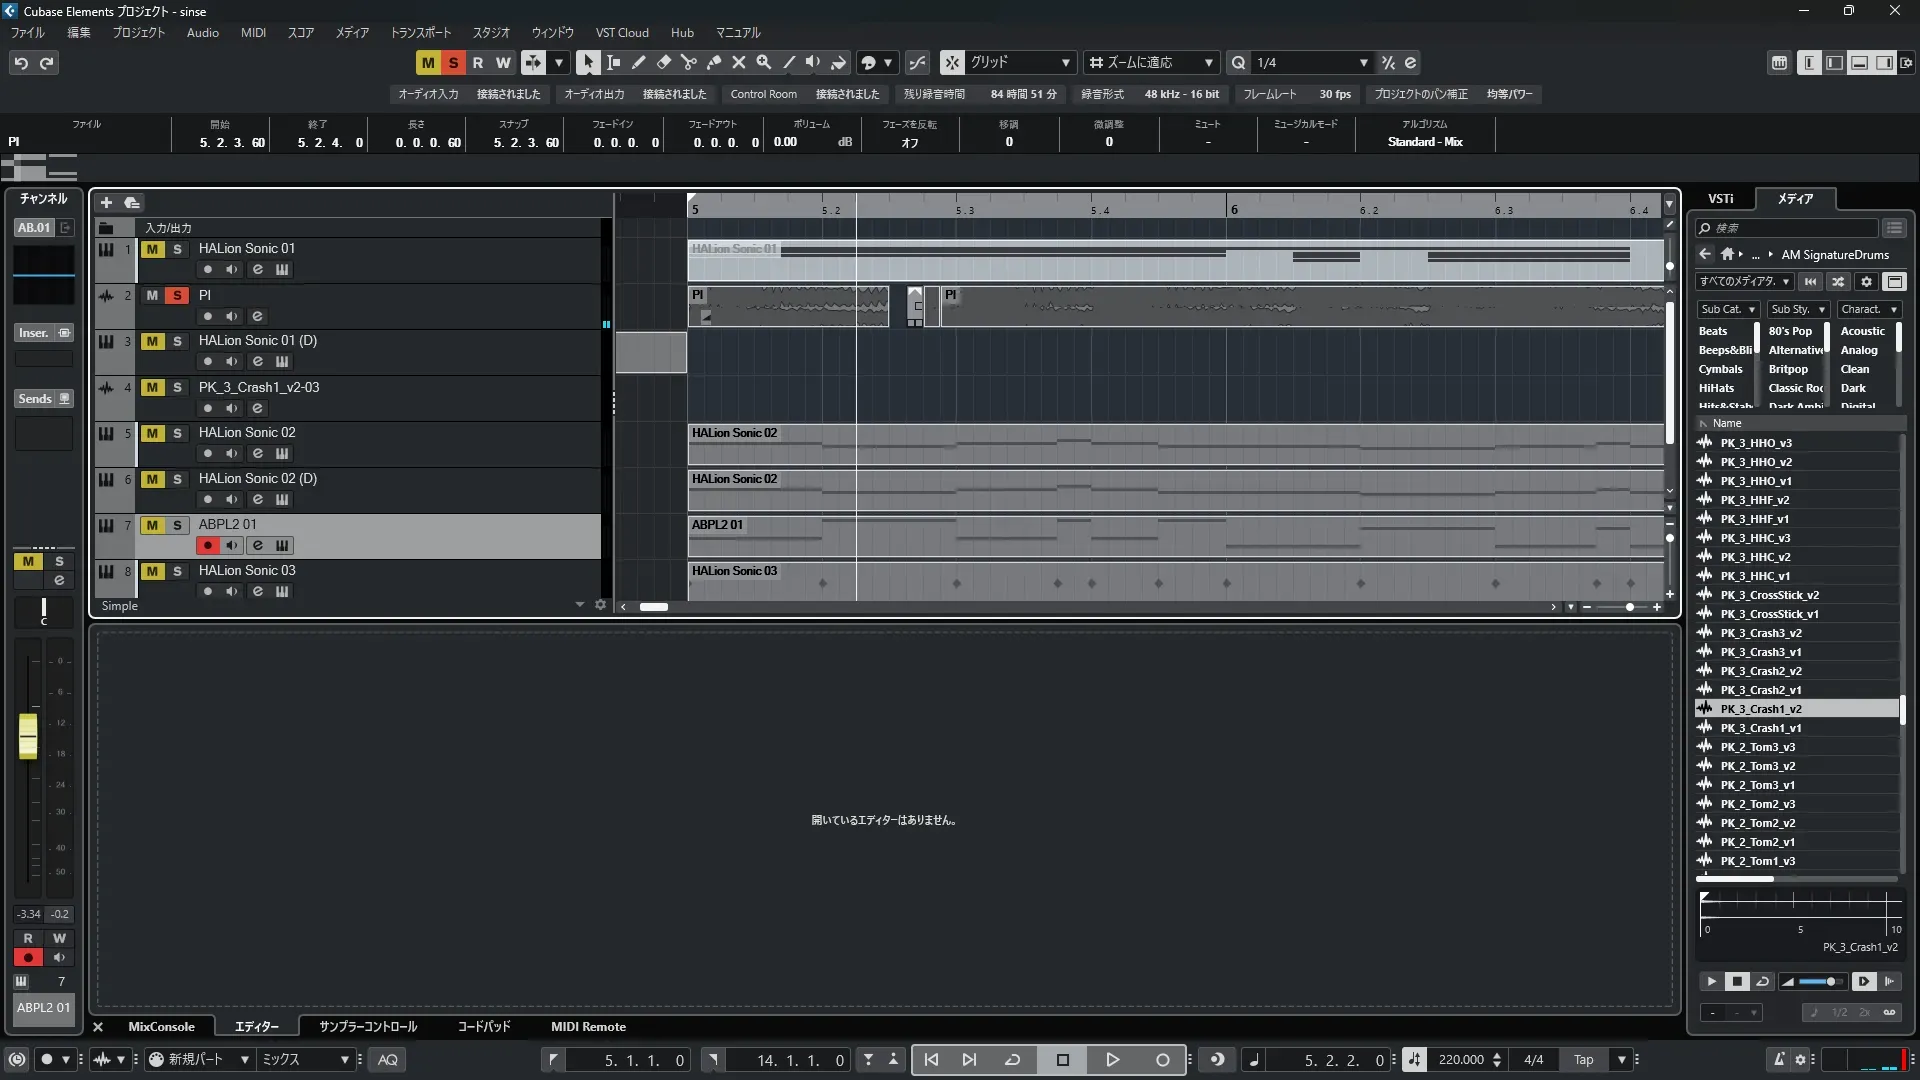
Task: Click the Add Track plus icon
Action: [106, 203]
